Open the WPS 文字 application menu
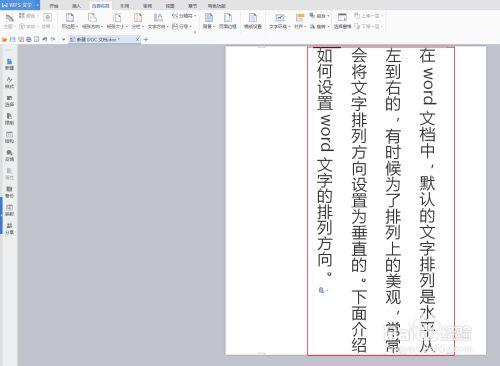The width and height of the screenshot is (500, 366). [19, 5]
